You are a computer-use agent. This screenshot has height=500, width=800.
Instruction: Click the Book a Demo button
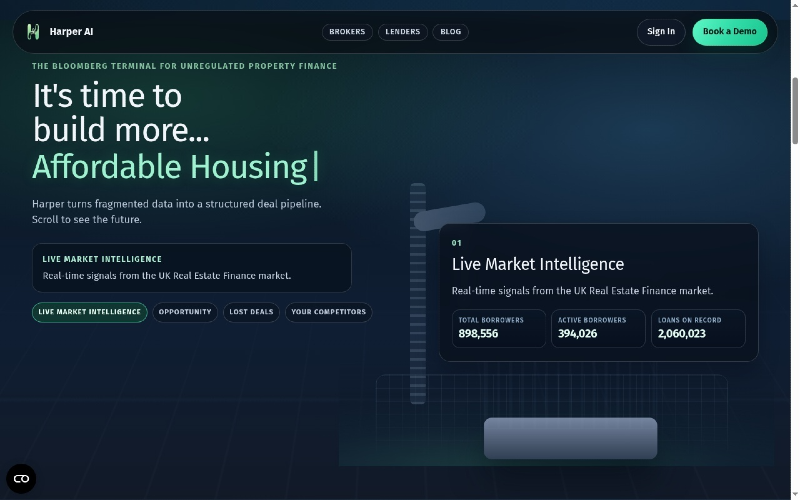tap(730, 32)
